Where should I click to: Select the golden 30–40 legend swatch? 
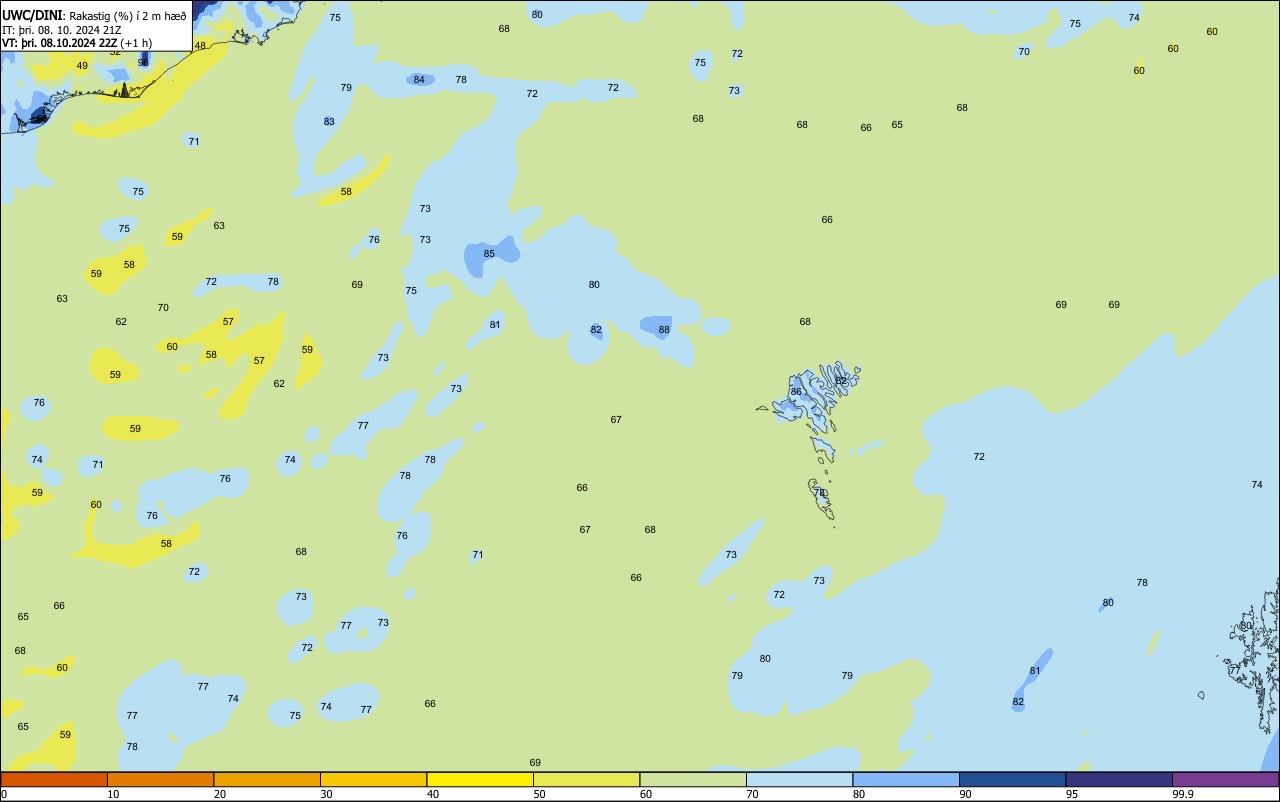373,779
